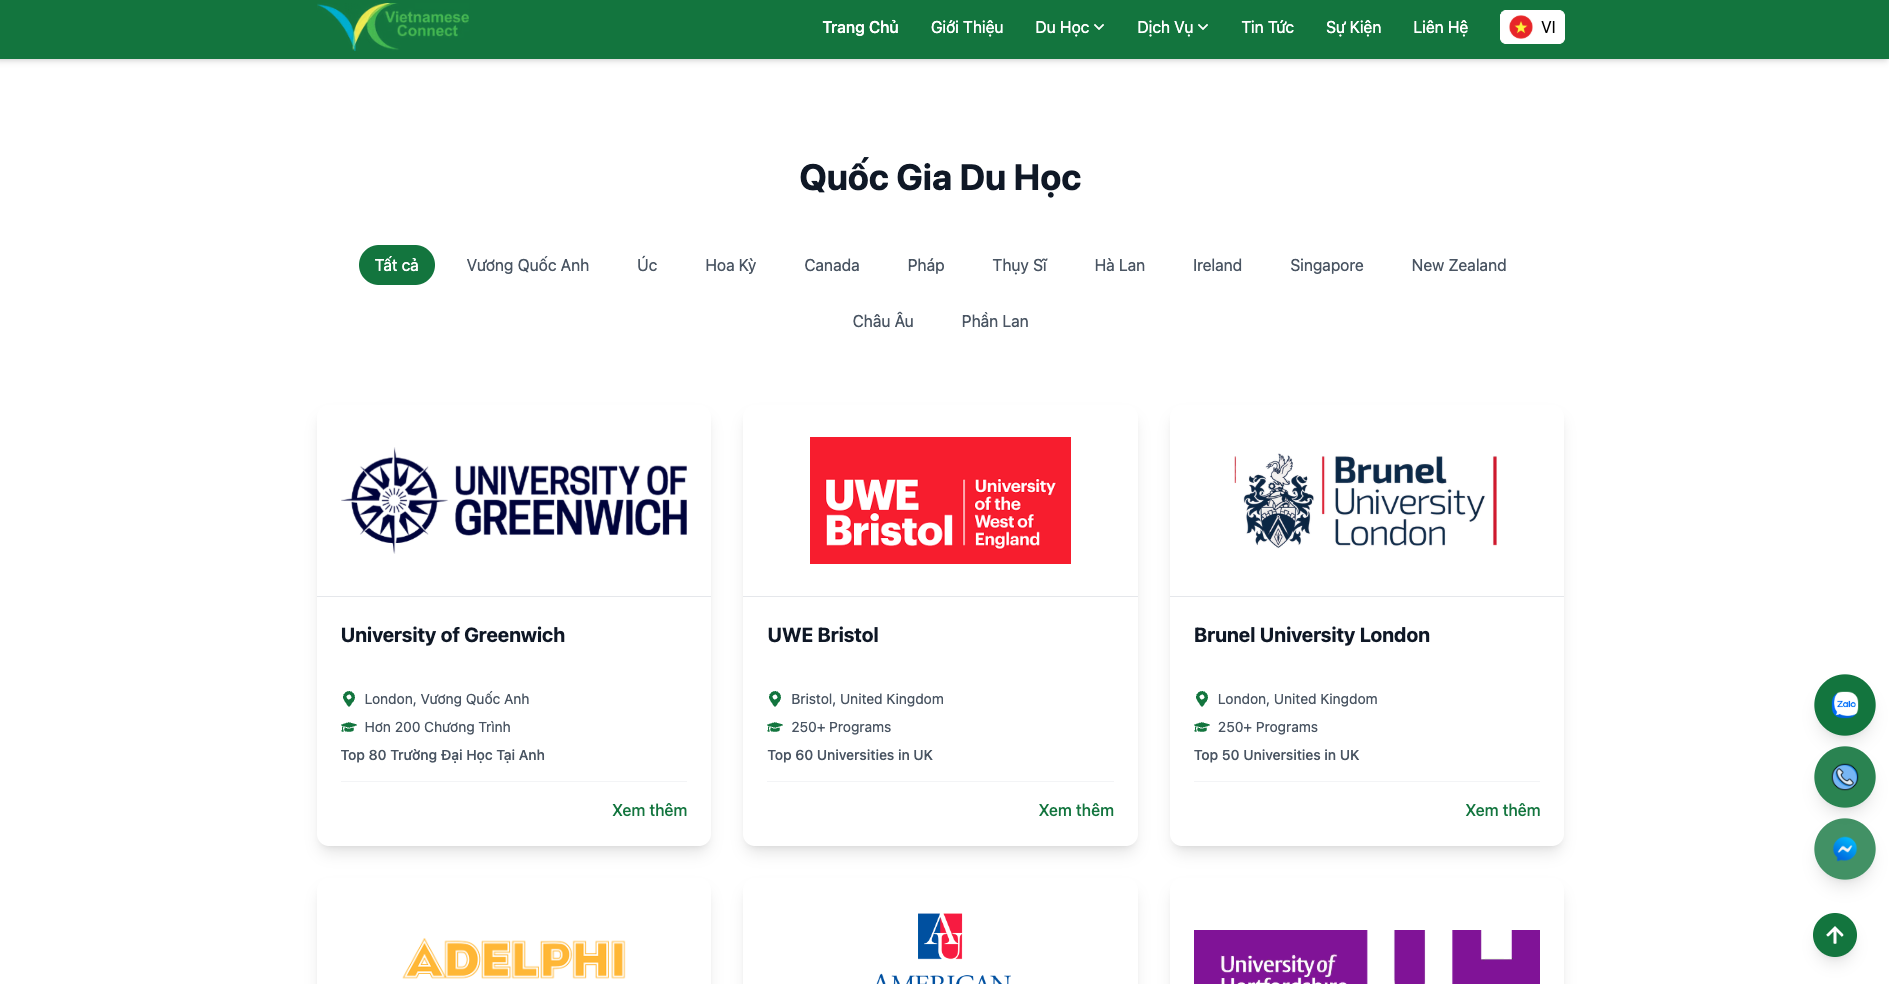The width and height of the screenshot is (1889, 984).
Task: Select the Canada country tab
Action: (831, 265)
